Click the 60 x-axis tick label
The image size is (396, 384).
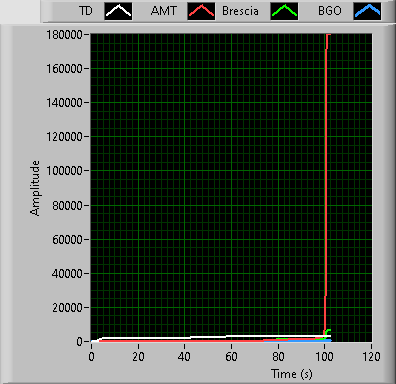pyautogui.click(x=231, y=357)
